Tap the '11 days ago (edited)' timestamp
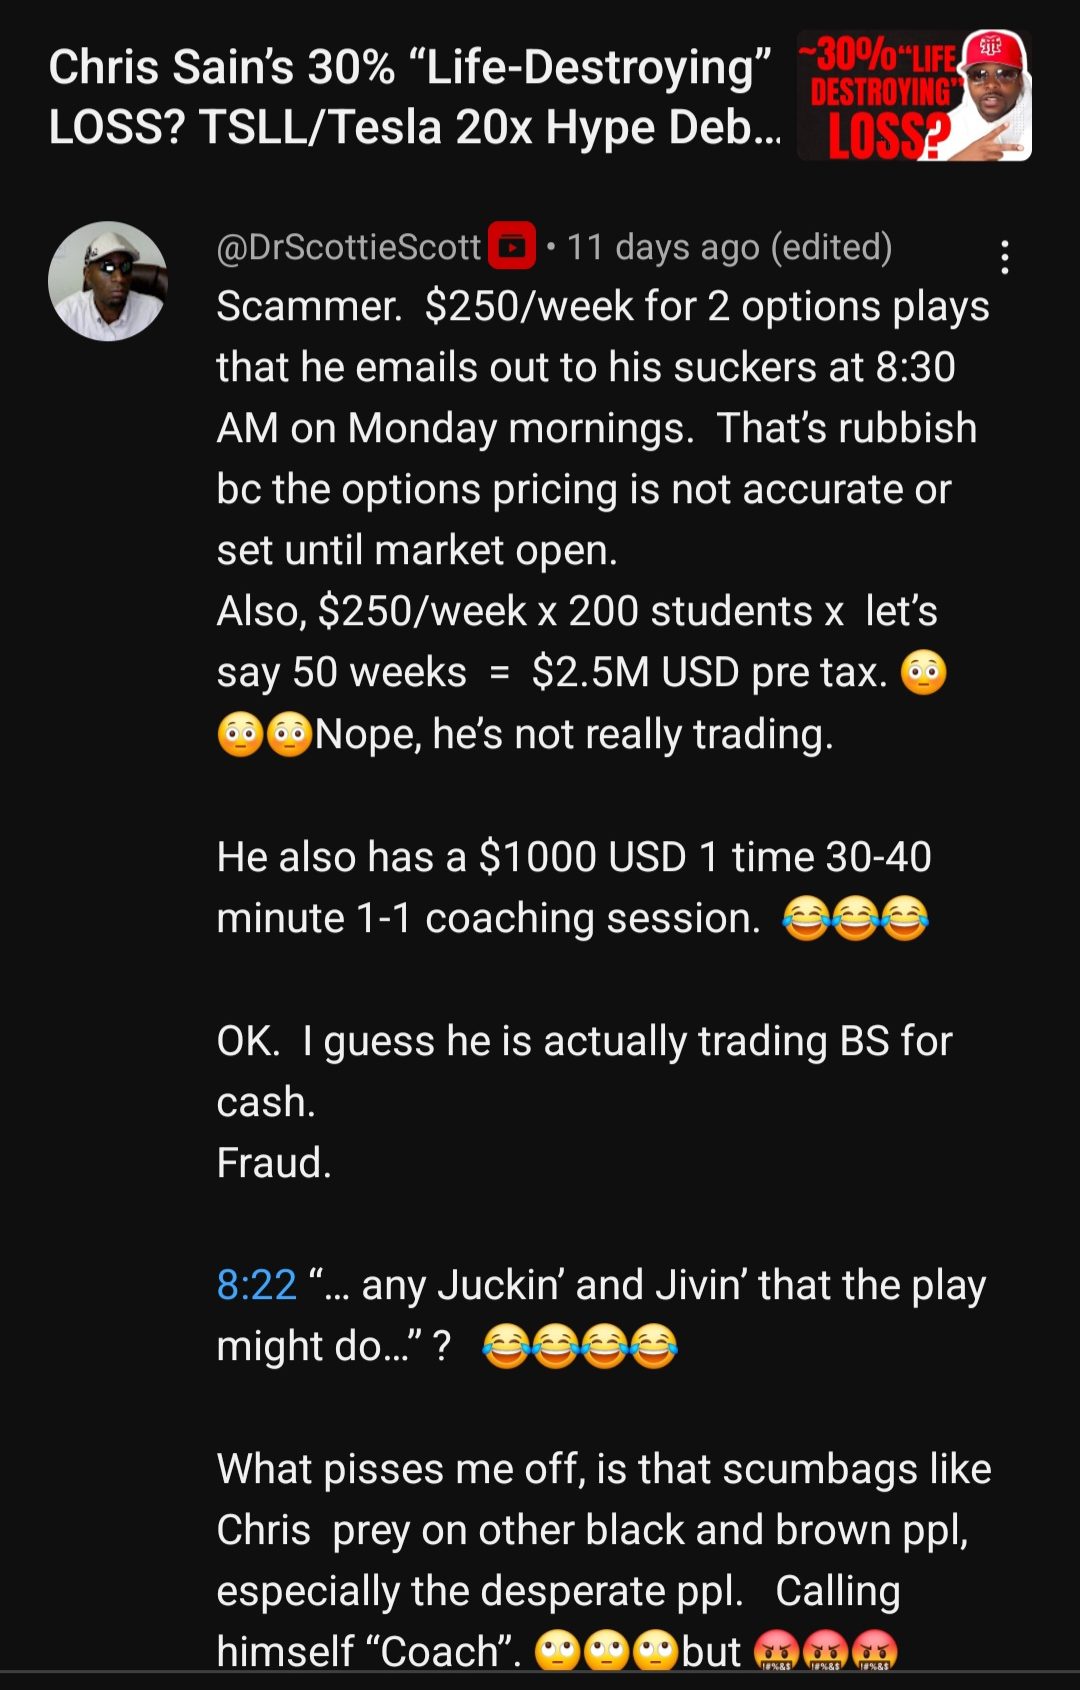Image resolution: width=1080 pixels, height=1690 pixels. (729, 247)
